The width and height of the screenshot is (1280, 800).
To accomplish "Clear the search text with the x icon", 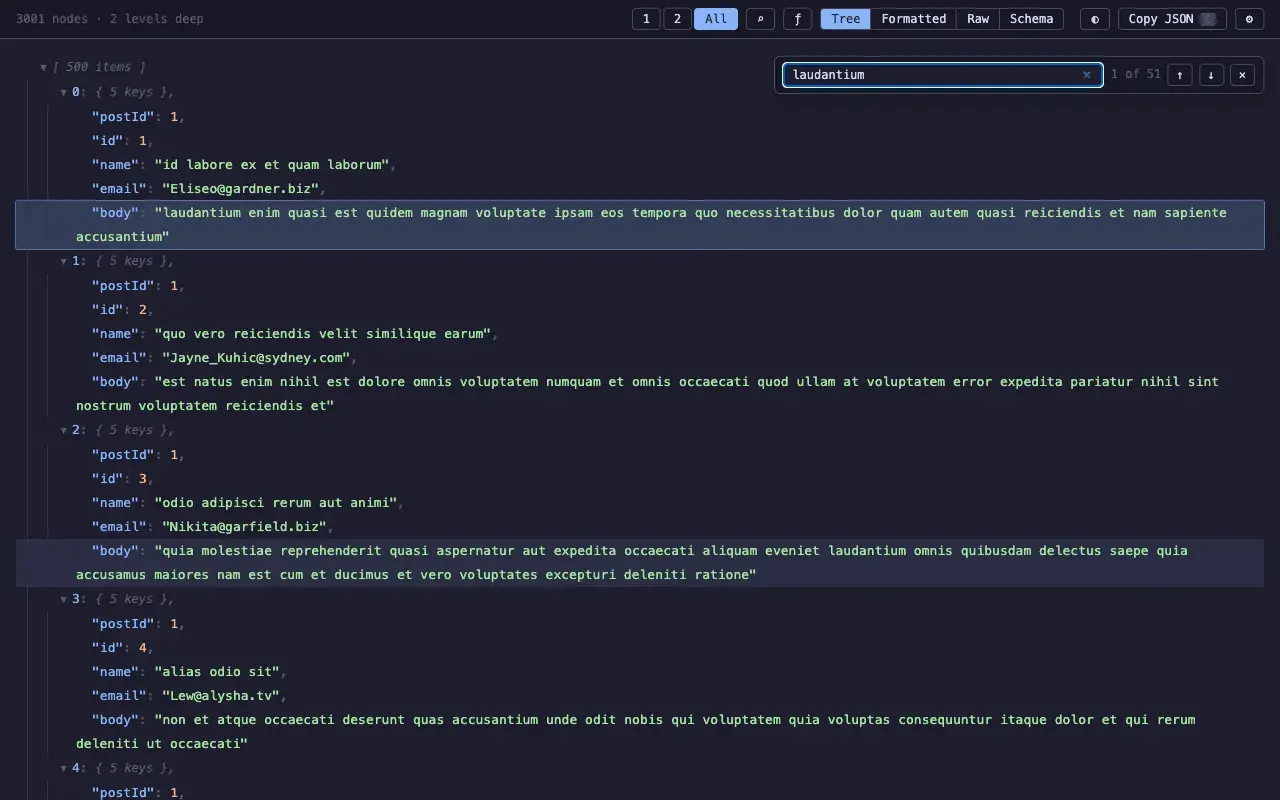I will tap(1087, 75).
